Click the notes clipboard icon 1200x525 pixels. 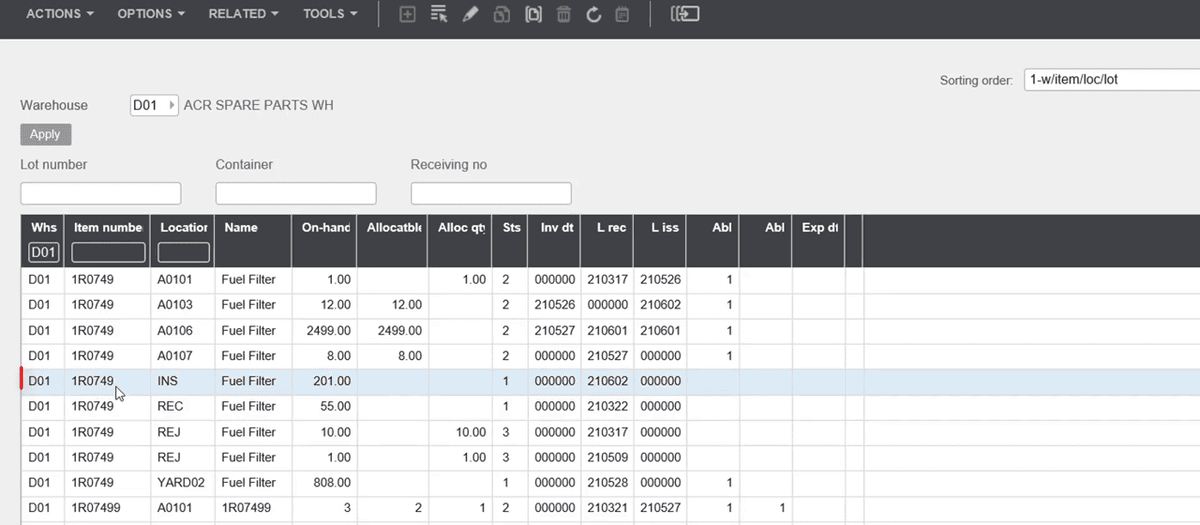pos(622,14)
